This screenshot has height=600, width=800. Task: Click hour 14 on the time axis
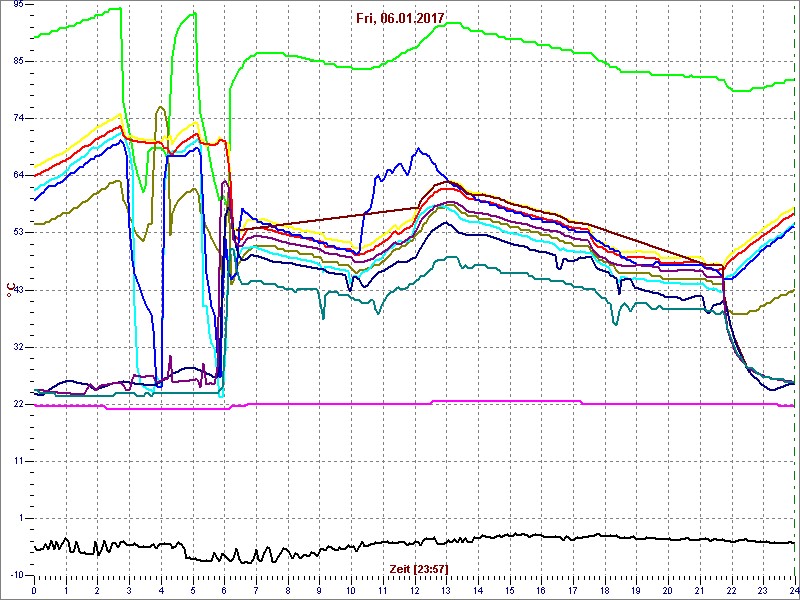[x=478, y=589]
